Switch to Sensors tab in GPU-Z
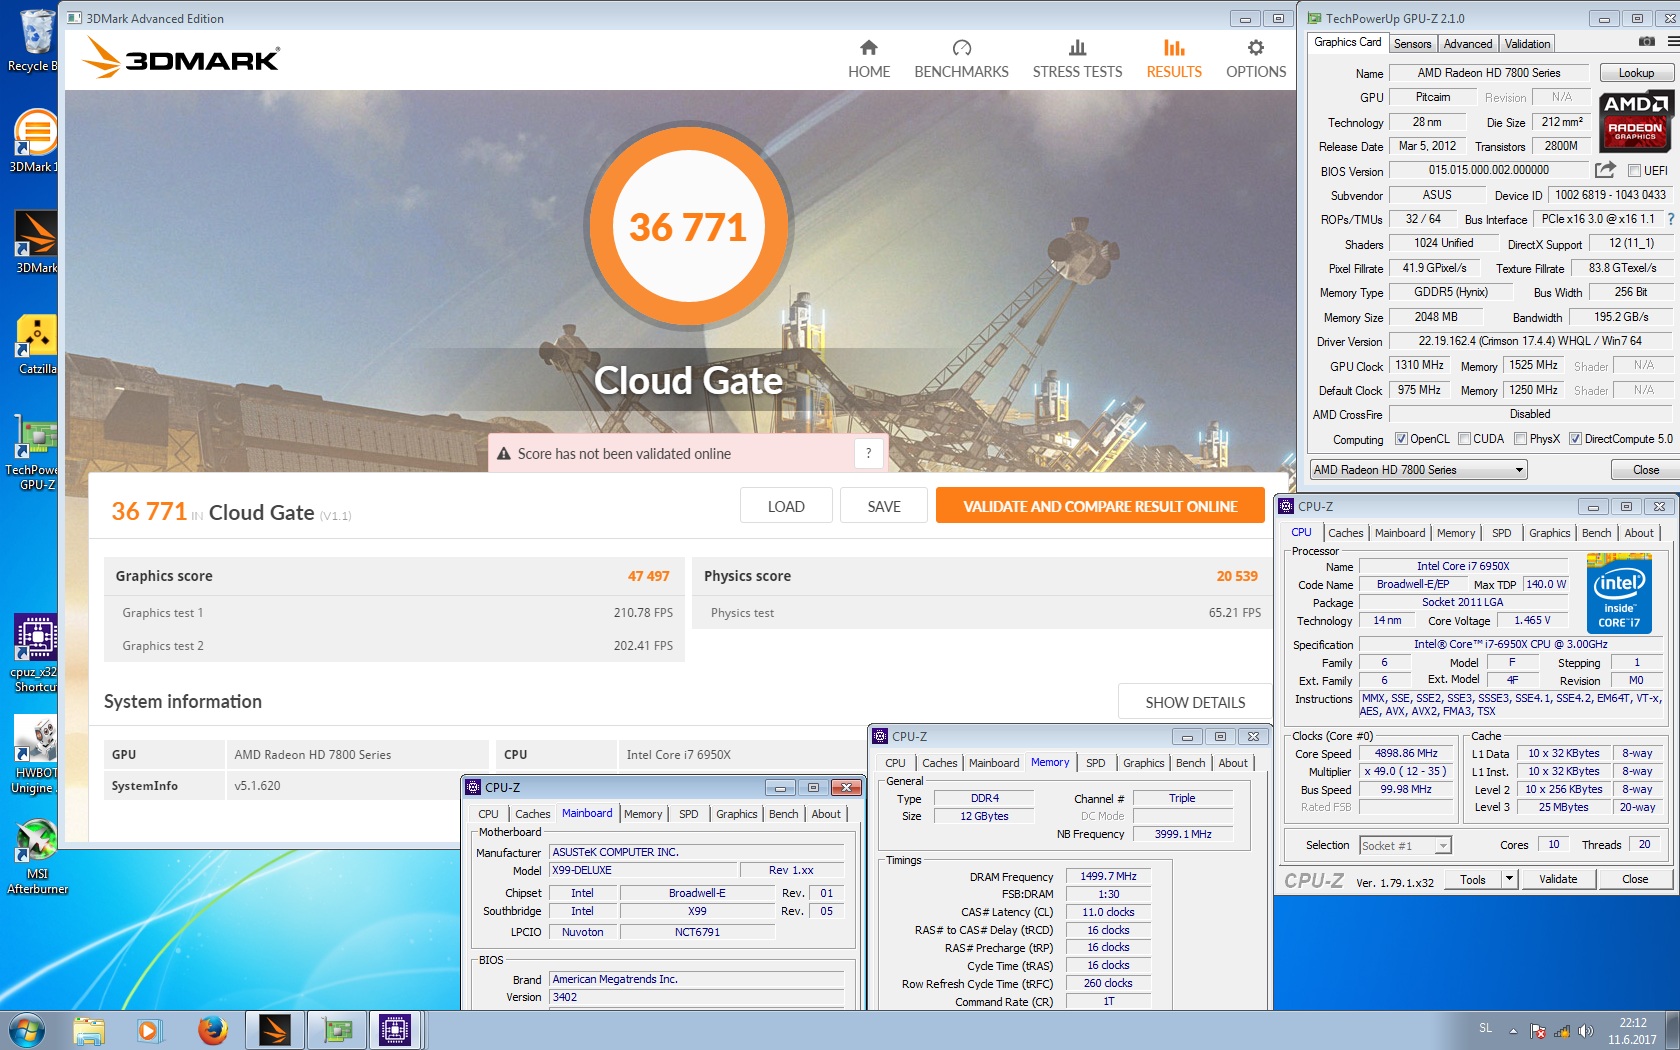 [1412, 44]
